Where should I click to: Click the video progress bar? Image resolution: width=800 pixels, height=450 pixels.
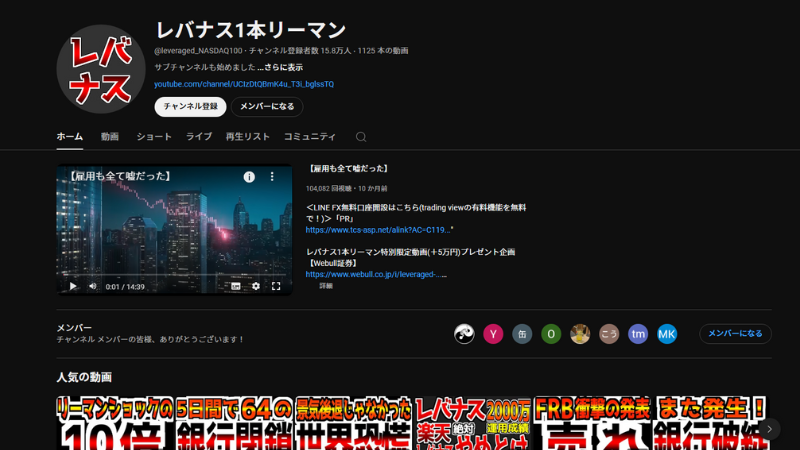(174, 275)
